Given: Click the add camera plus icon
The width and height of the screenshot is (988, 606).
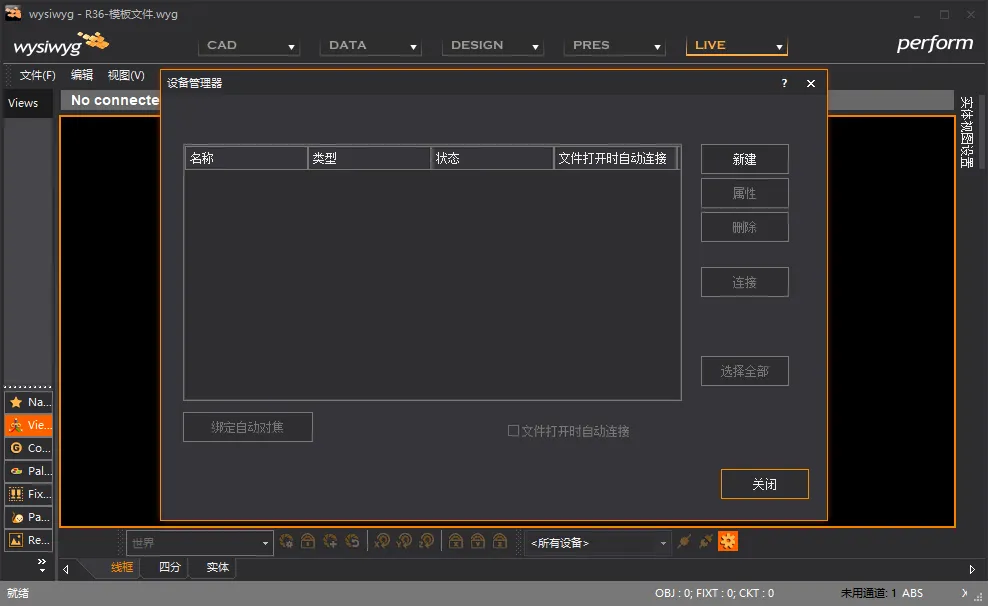Looking at the screenshot, I should [x=330, y=541].
